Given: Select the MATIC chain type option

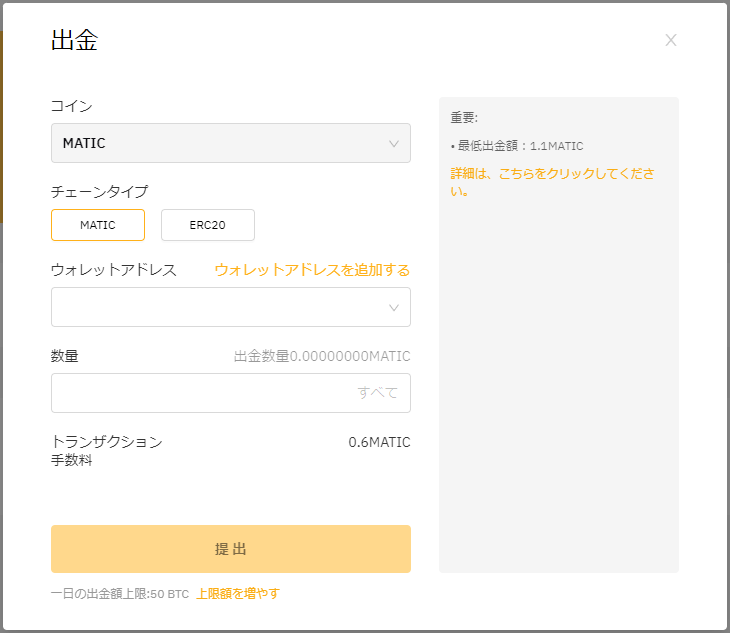Looking at the screenshot, I should pos(98,225).
